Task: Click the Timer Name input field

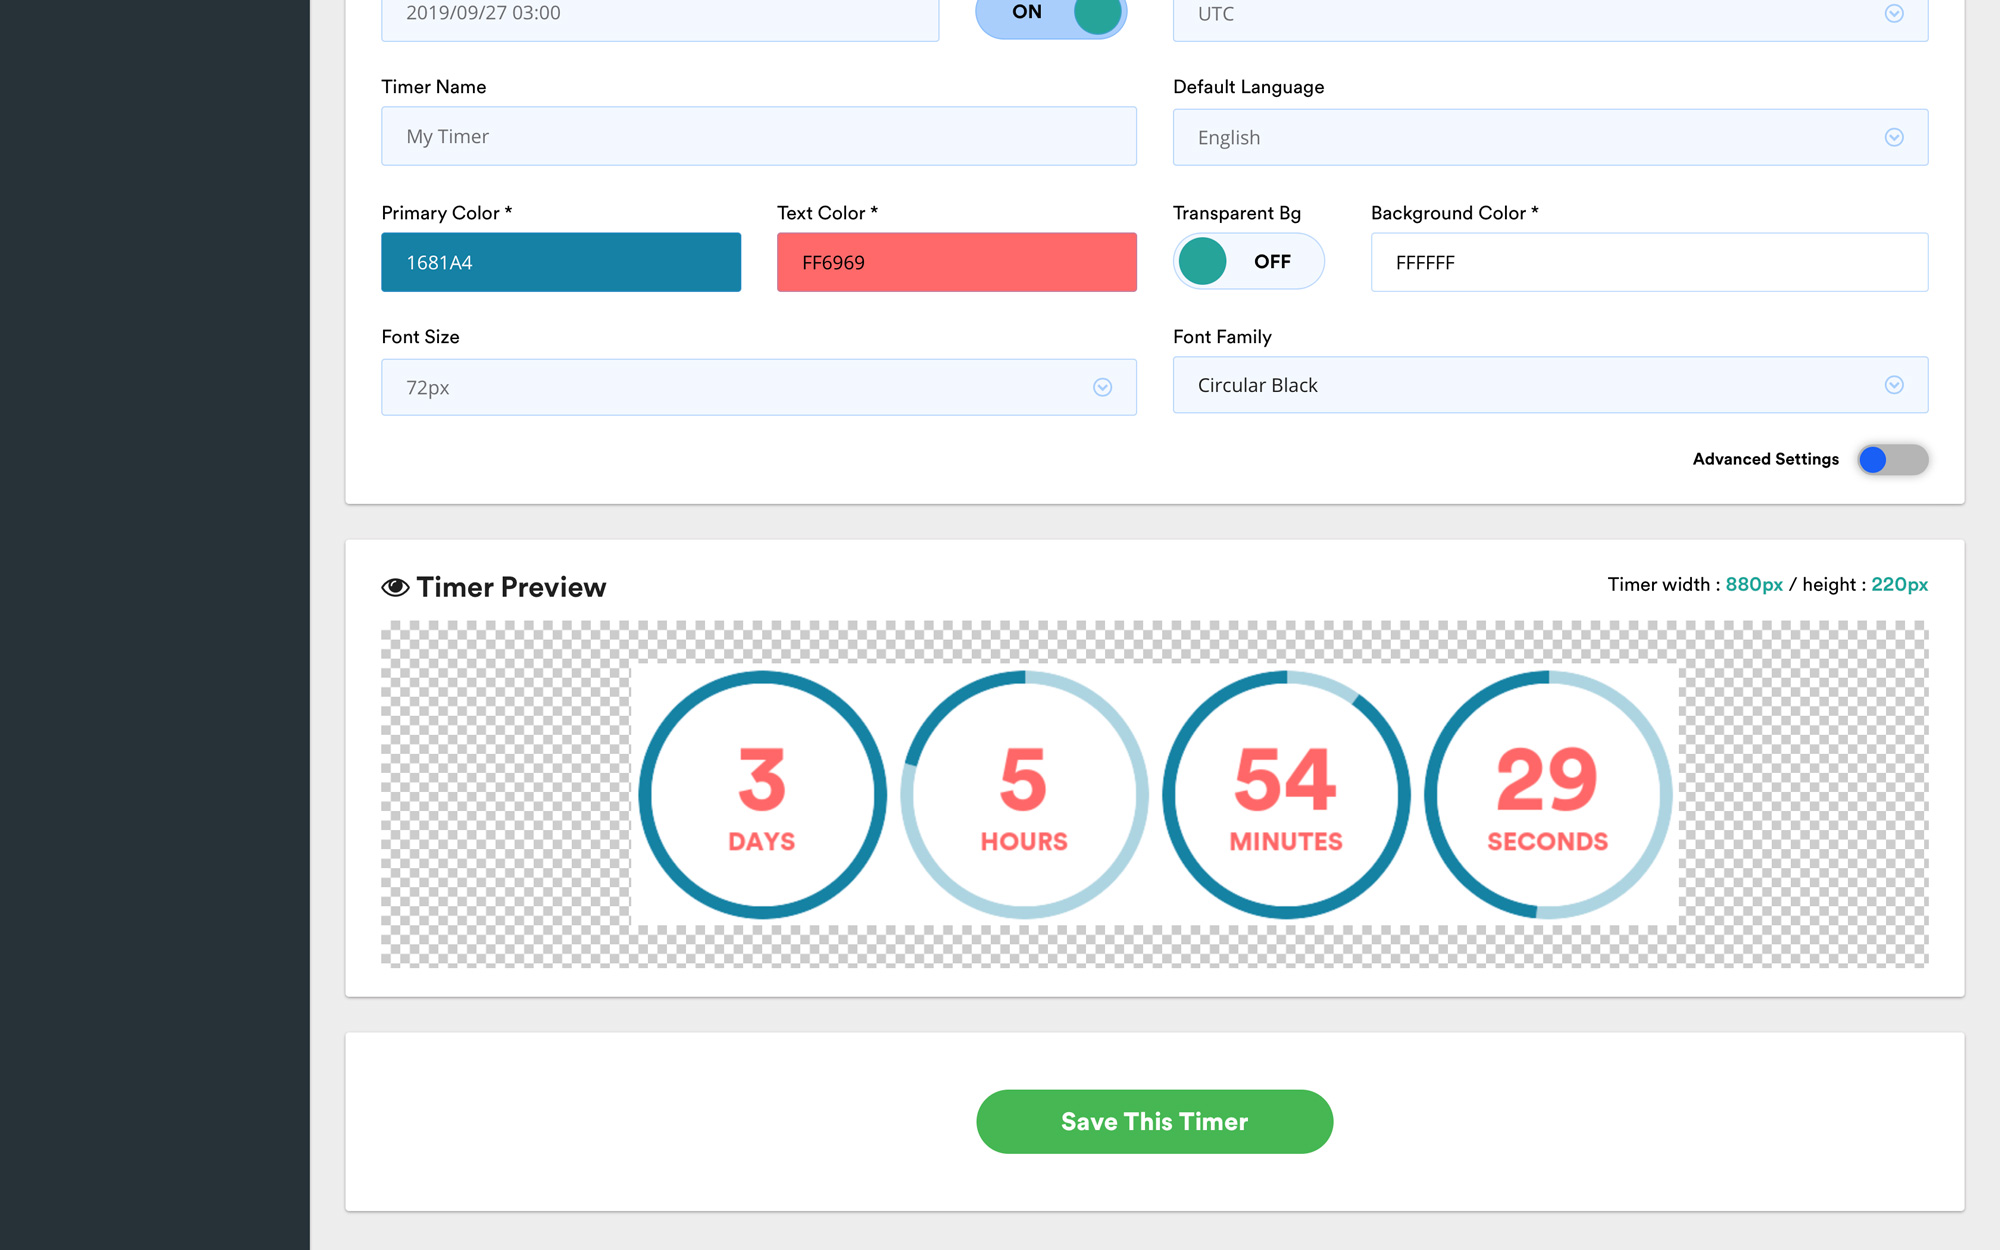Action: click(758, 136)
